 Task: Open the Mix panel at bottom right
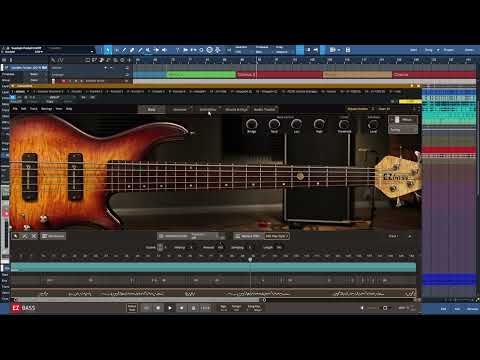(x=457, y=309)
